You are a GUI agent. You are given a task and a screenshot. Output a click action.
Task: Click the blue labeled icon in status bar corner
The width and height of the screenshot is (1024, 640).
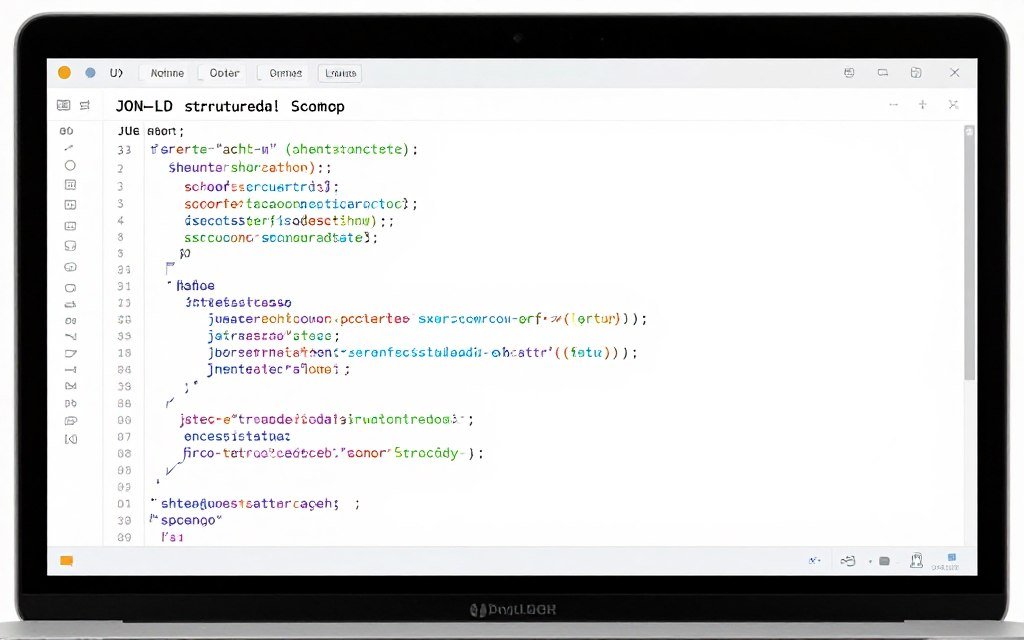[x=946, y=562]
